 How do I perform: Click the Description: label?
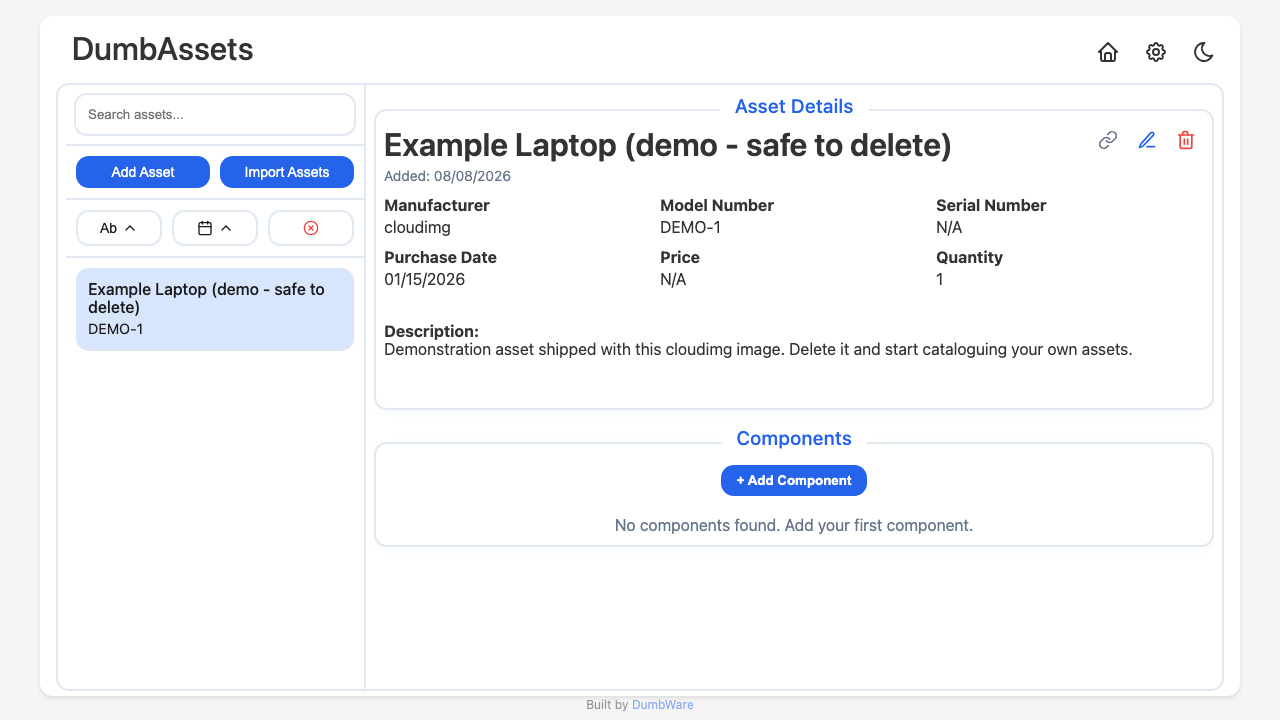click(x=432, y=331)
